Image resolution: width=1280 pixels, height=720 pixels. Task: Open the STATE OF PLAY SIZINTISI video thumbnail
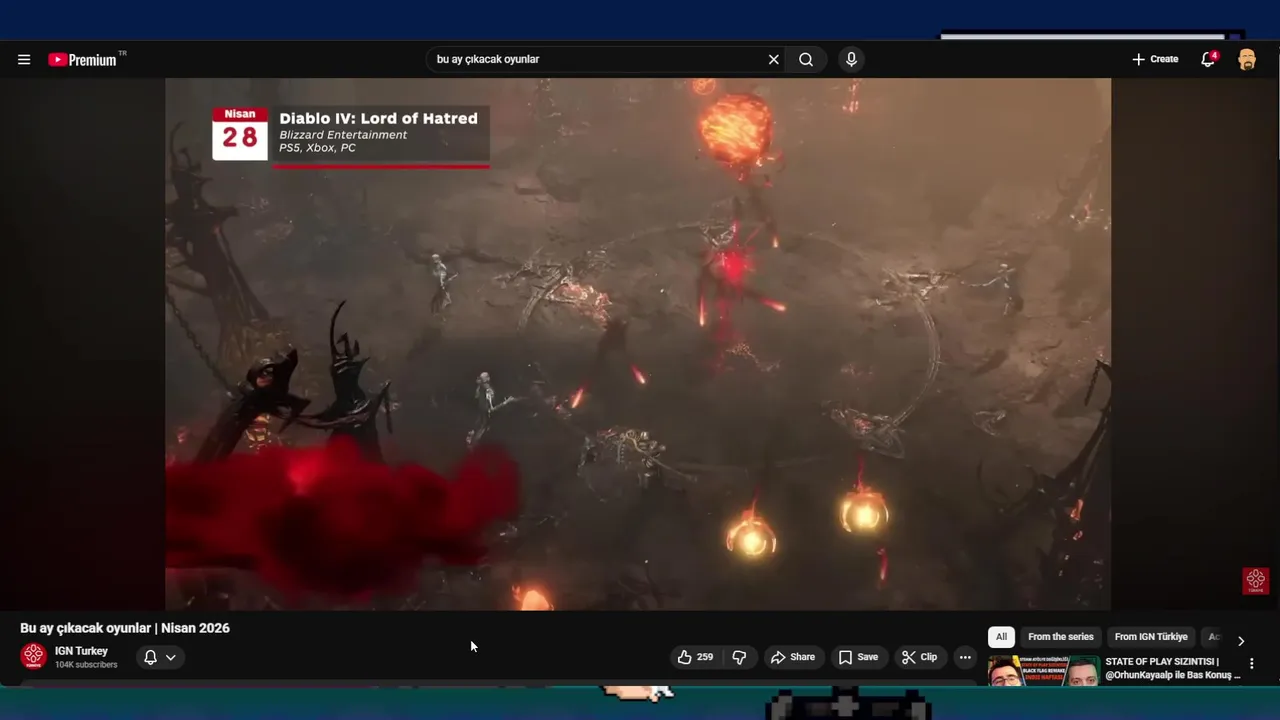click(1043, 670)
